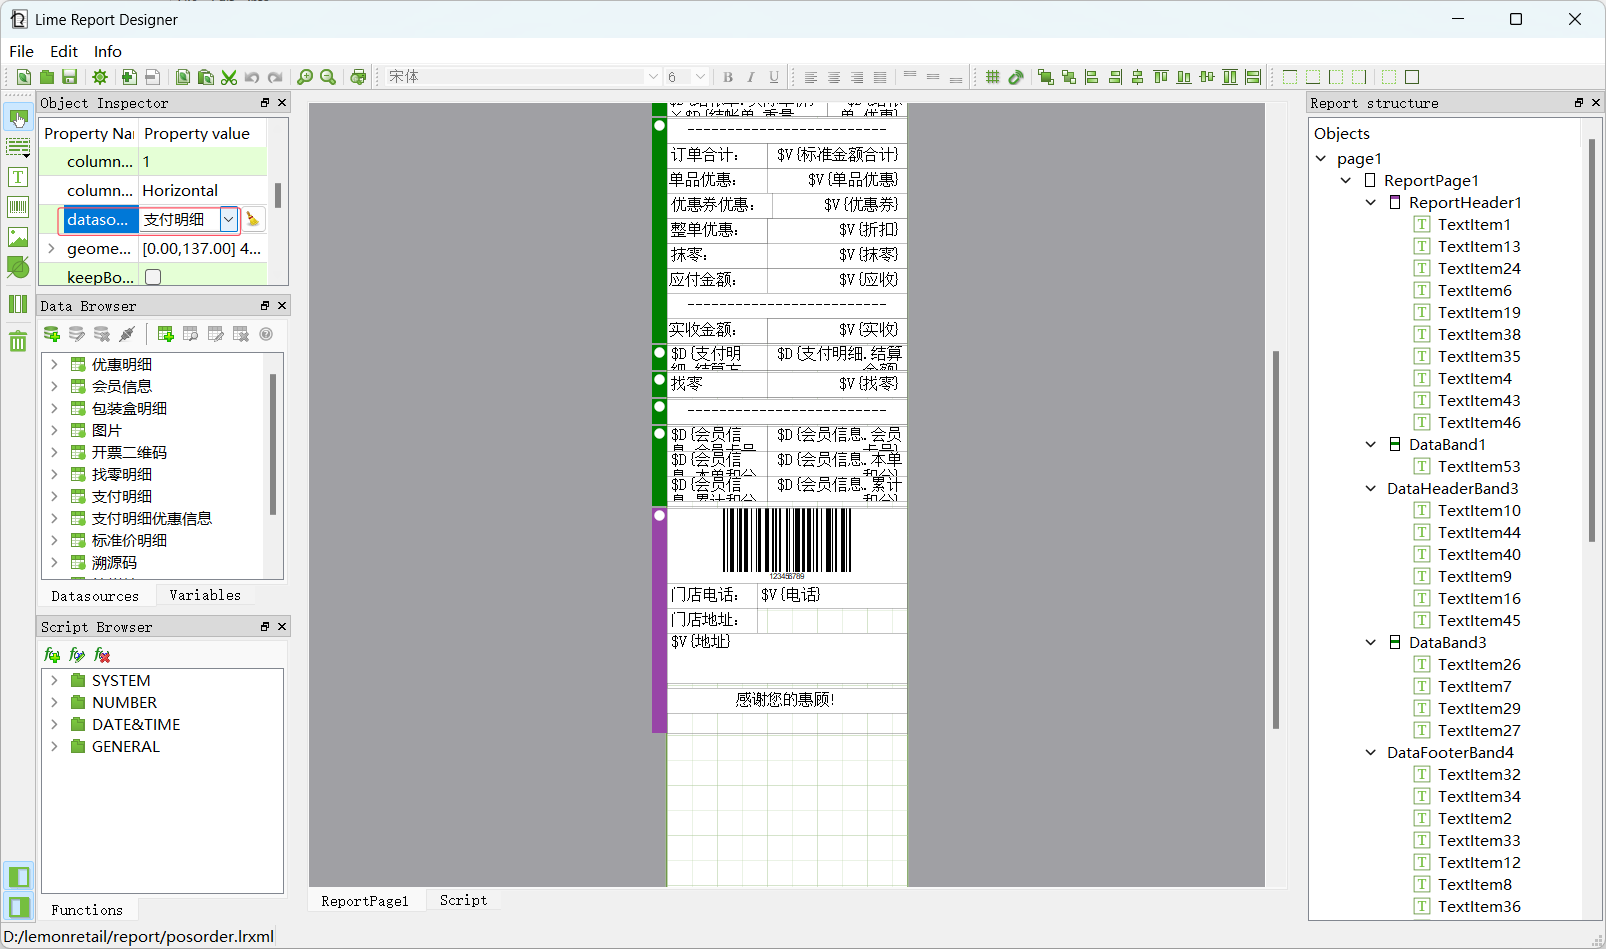Open the Edit menu
The width and height of the screenshot is (1606, 949).
click(64, 51)
